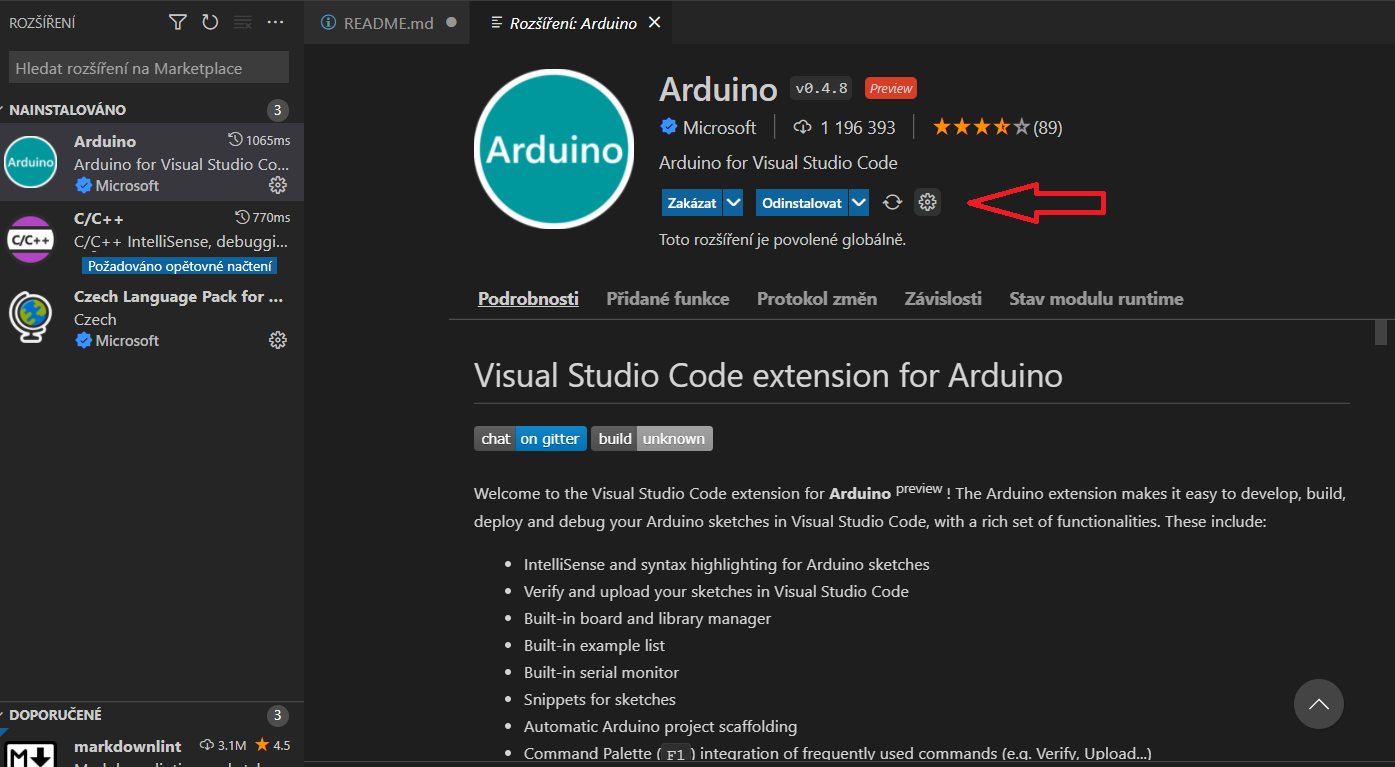Click 'Snippets for sketches' list item
This screenshot has width=1395, height=767.
coord(600,699)
